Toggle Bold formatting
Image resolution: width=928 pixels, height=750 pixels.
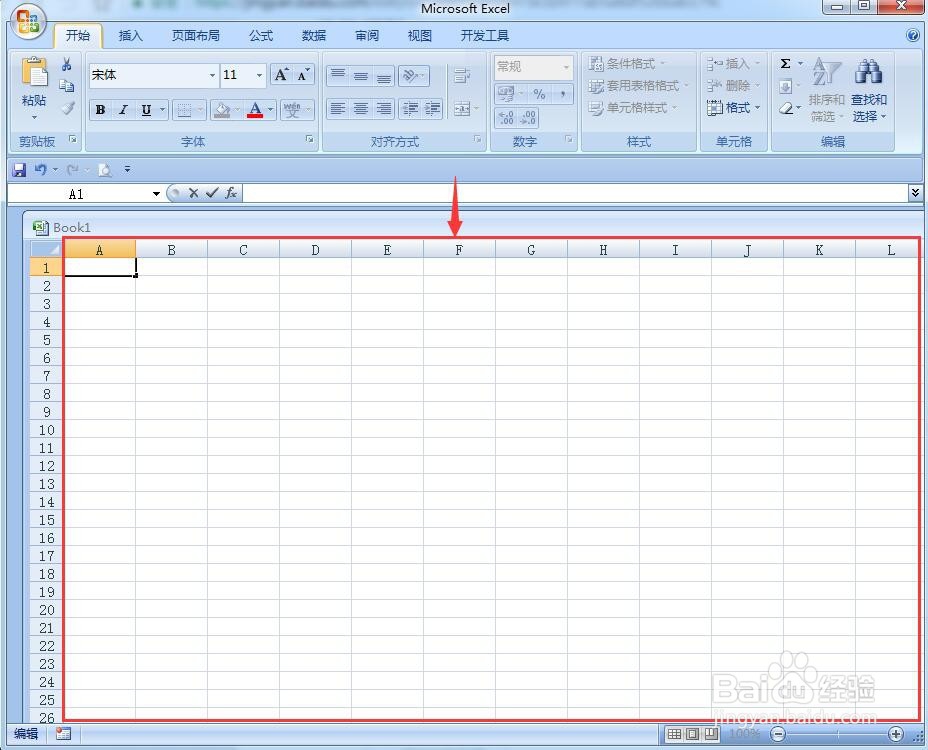(100, 110)
